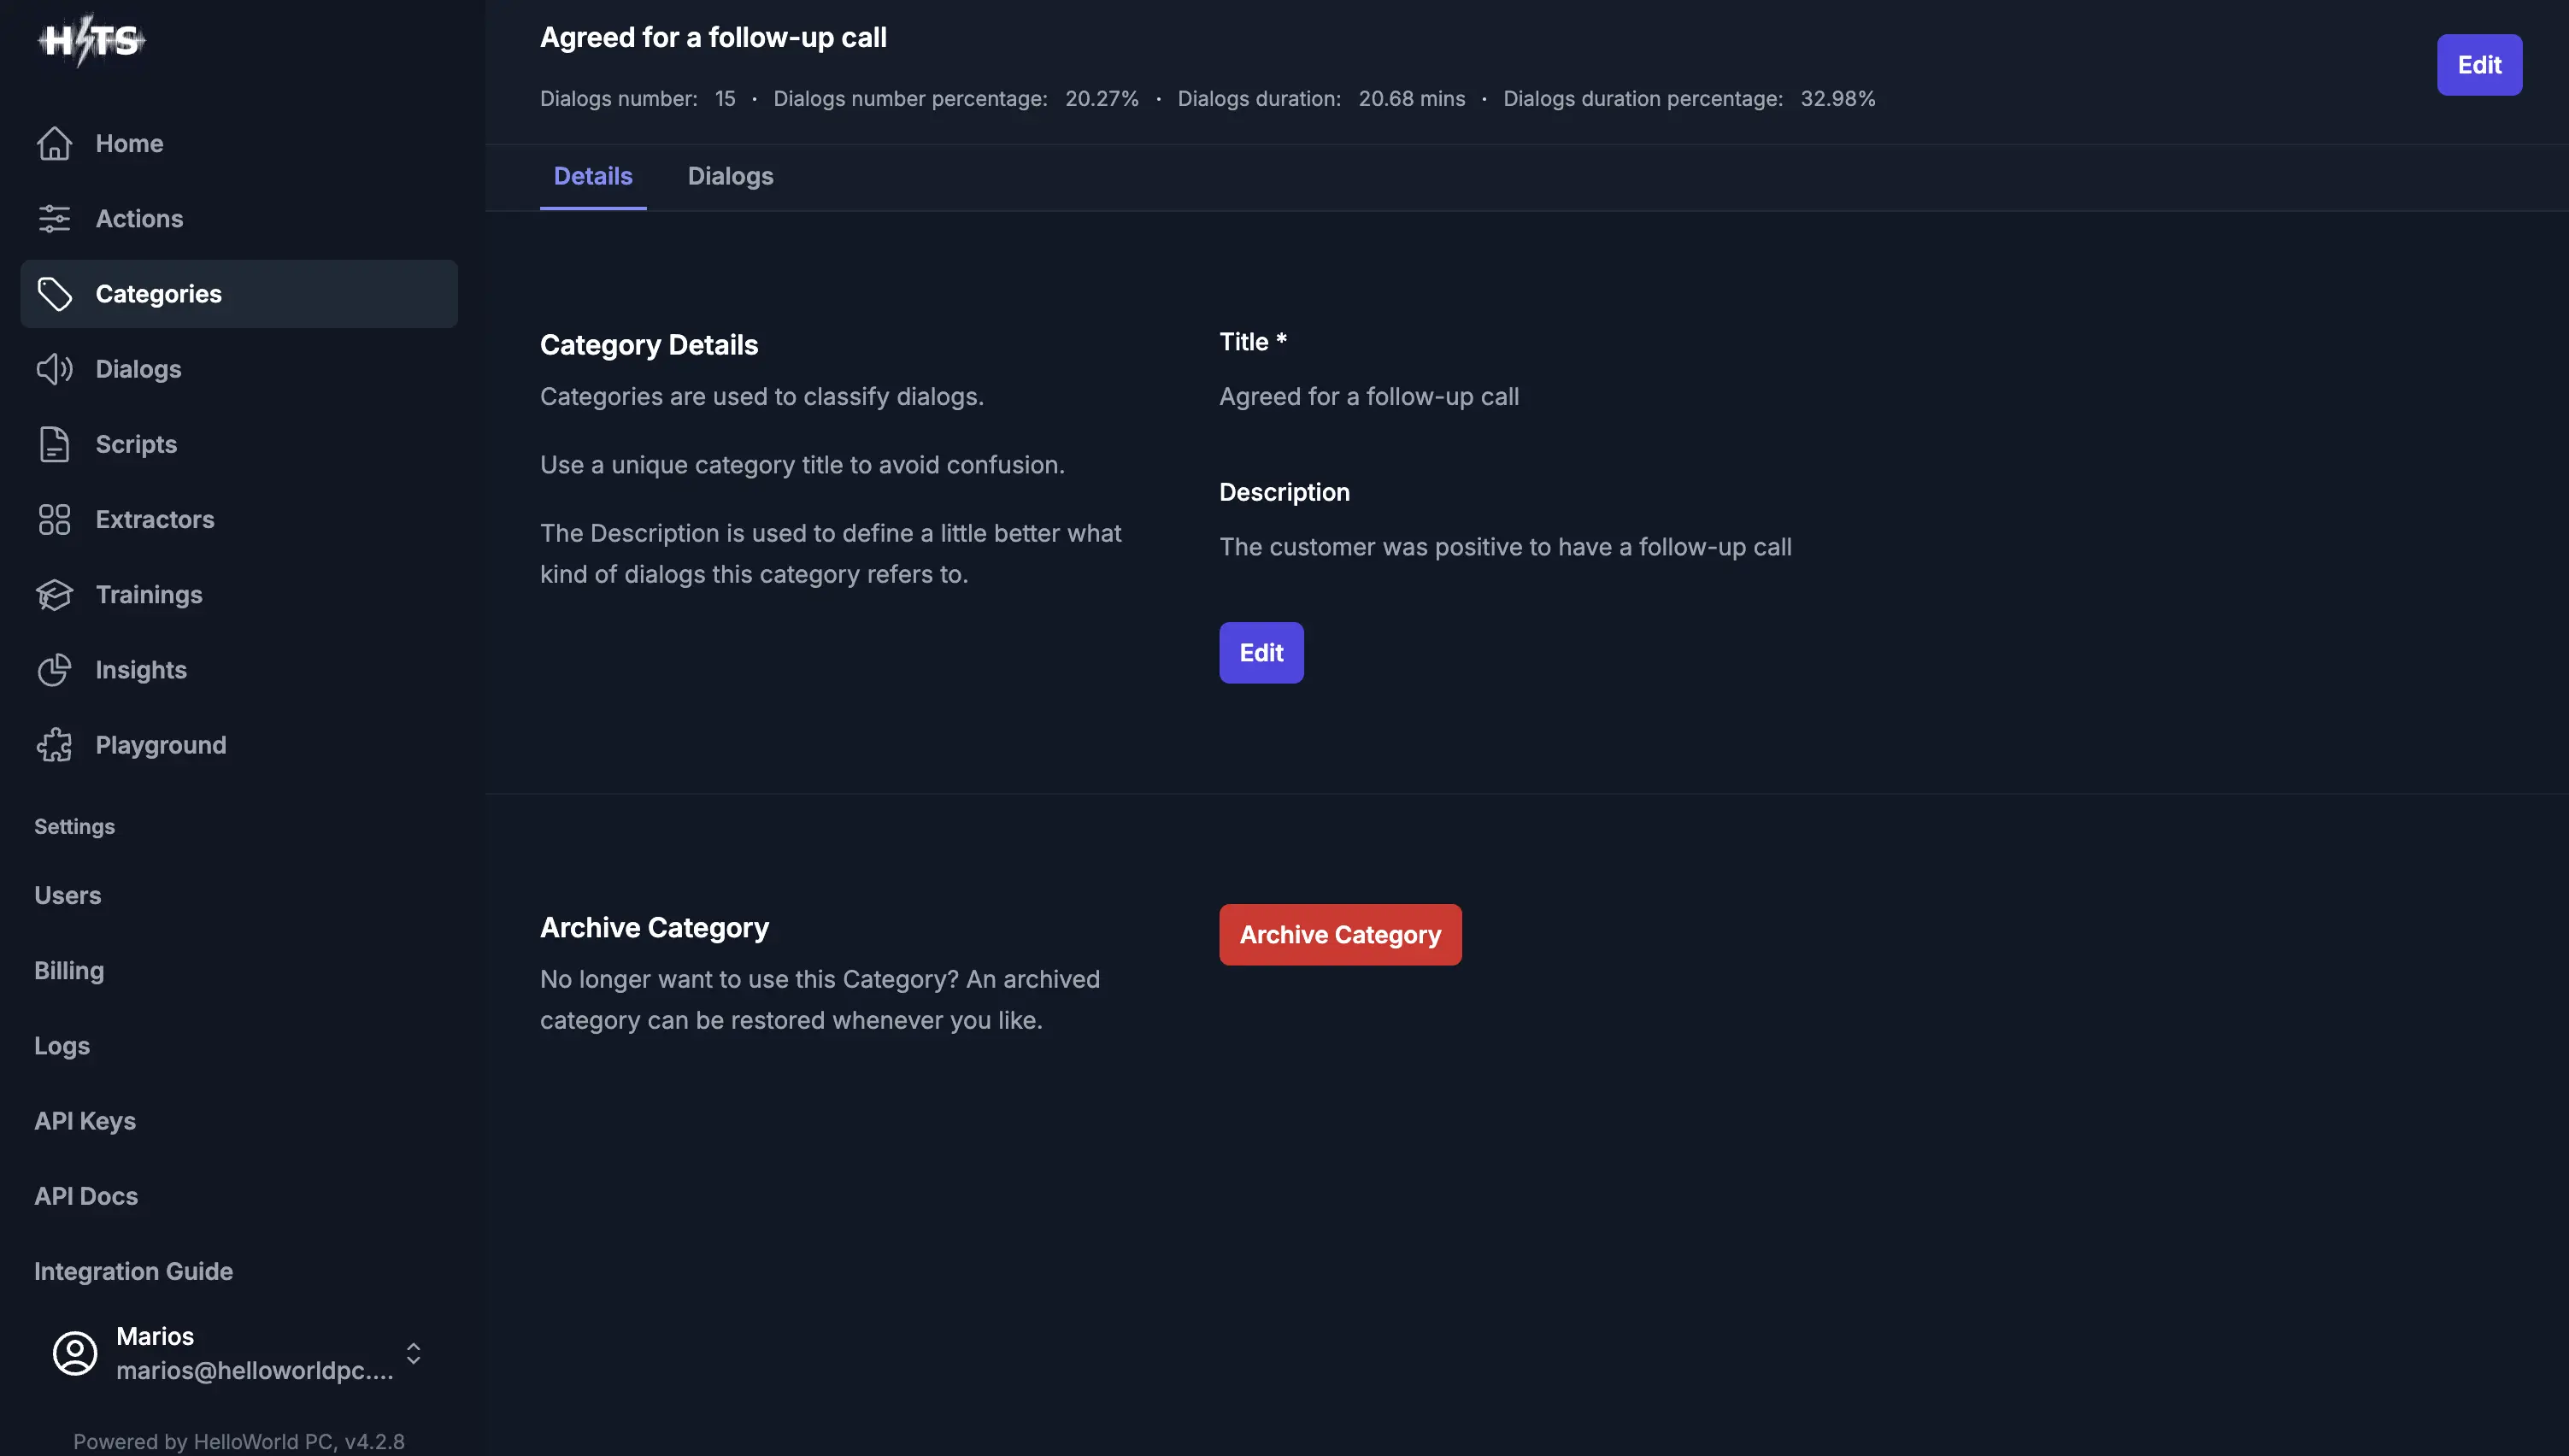This screenshot has width=2569, height=1456.
Task: Open Dialogs via the speaker icon
Action: coord(54,369)
